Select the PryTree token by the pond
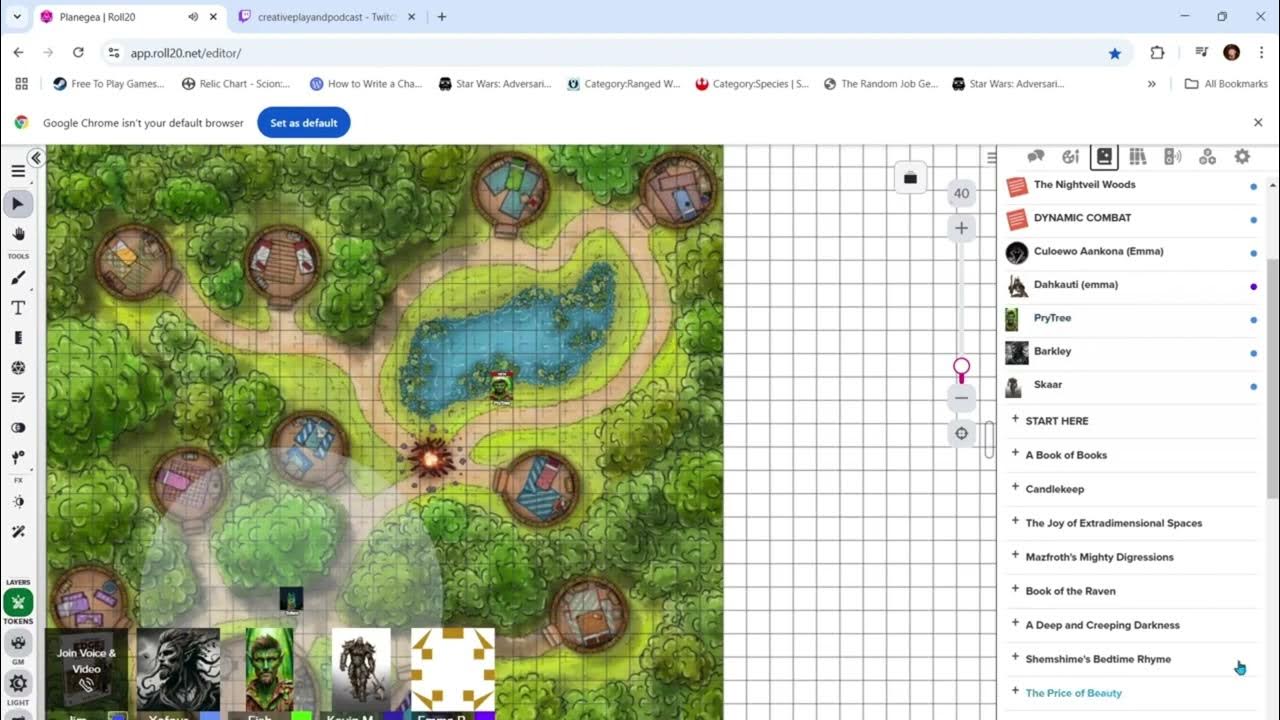This screenshot has height=720, width=1280. click(x=502, y=387)
